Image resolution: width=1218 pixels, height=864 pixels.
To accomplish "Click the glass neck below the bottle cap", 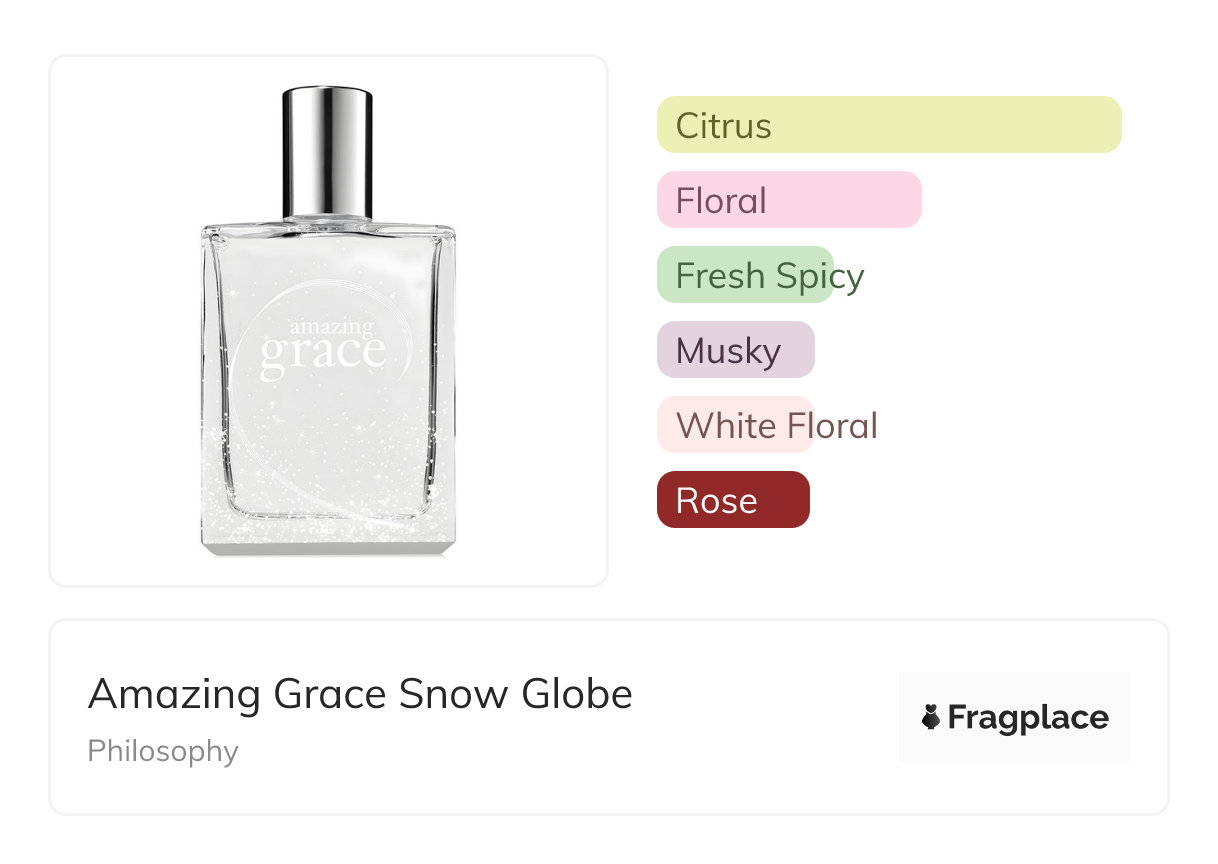I will 327,220.
